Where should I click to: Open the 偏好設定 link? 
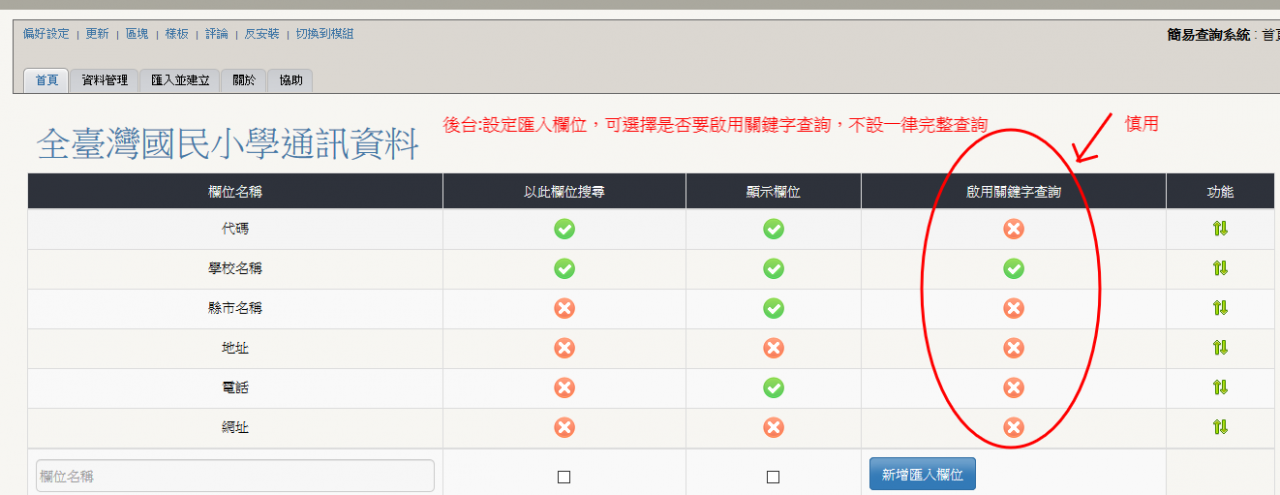[46, 34]
